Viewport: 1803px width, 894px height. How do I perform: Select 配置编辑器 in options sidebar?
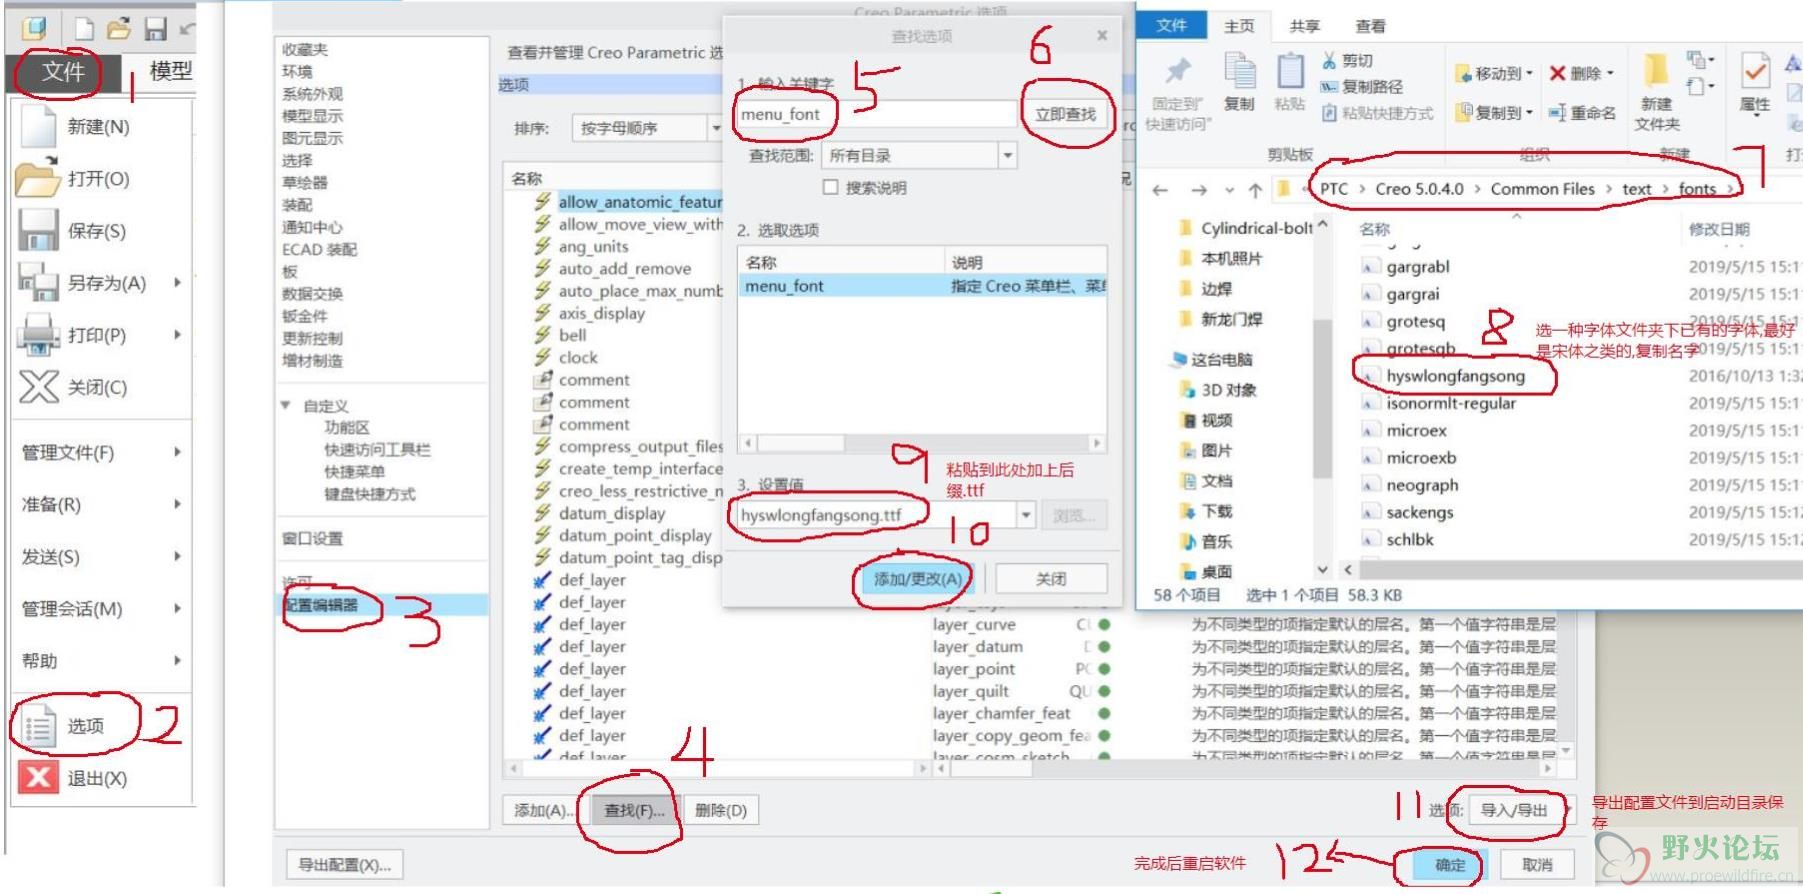coord(320,605)
